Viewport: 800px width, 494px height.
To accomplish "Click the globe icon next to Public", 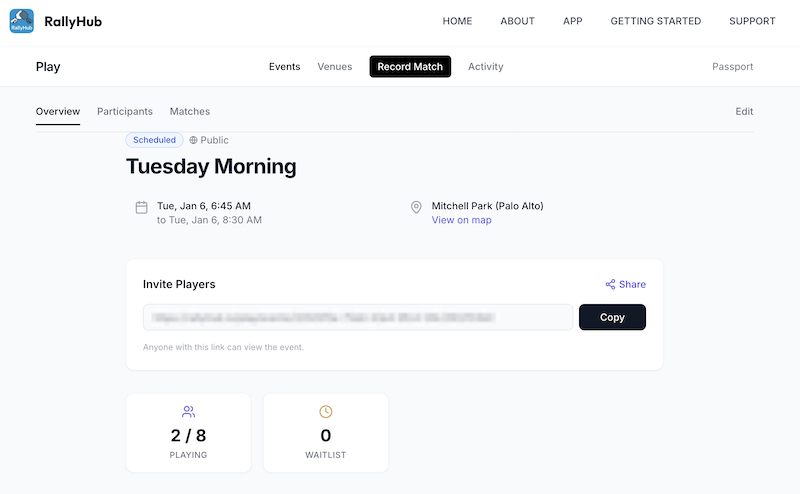I will tap(194, 141).
